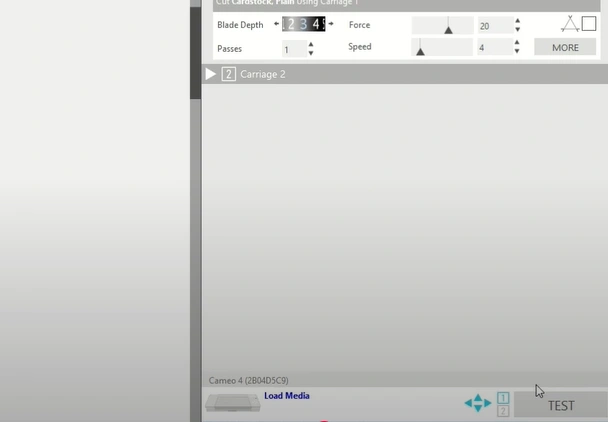Click the TEST cut button
Viewport: 608px width, 422px height.
pos(561,406)
